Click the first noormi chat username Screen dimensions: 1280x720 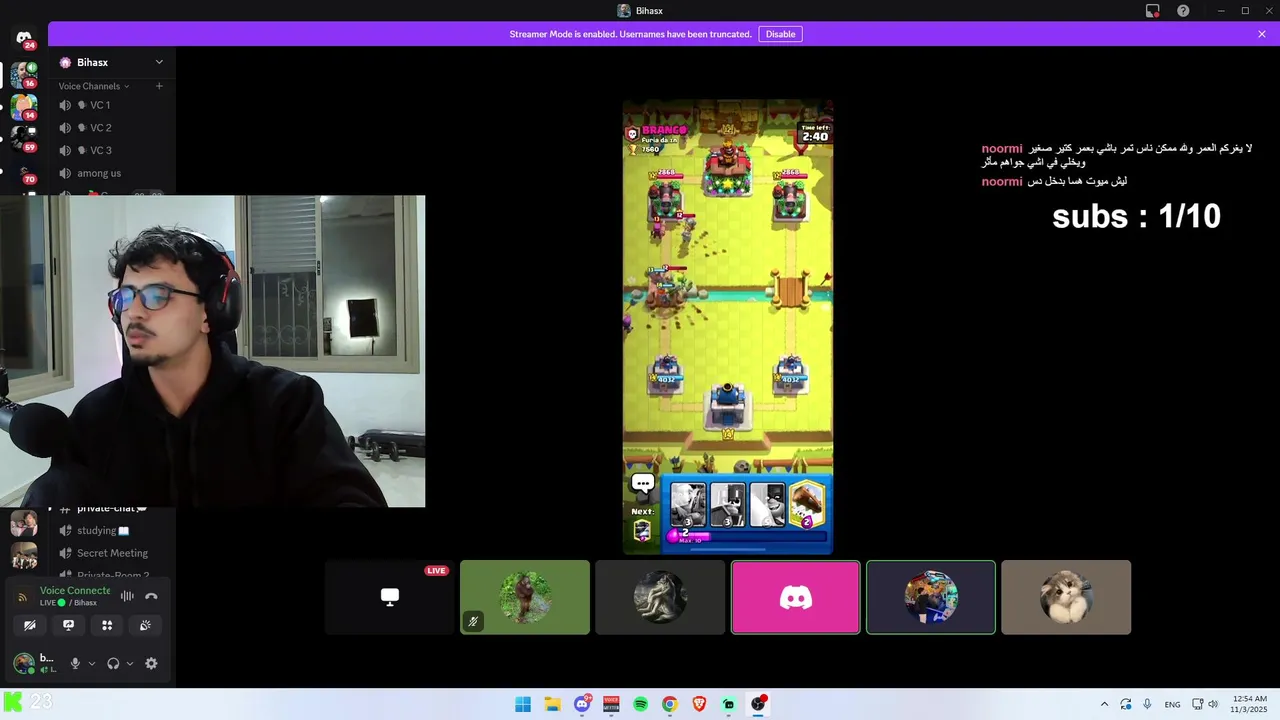pyautogui.click(x=1002, y=149)
